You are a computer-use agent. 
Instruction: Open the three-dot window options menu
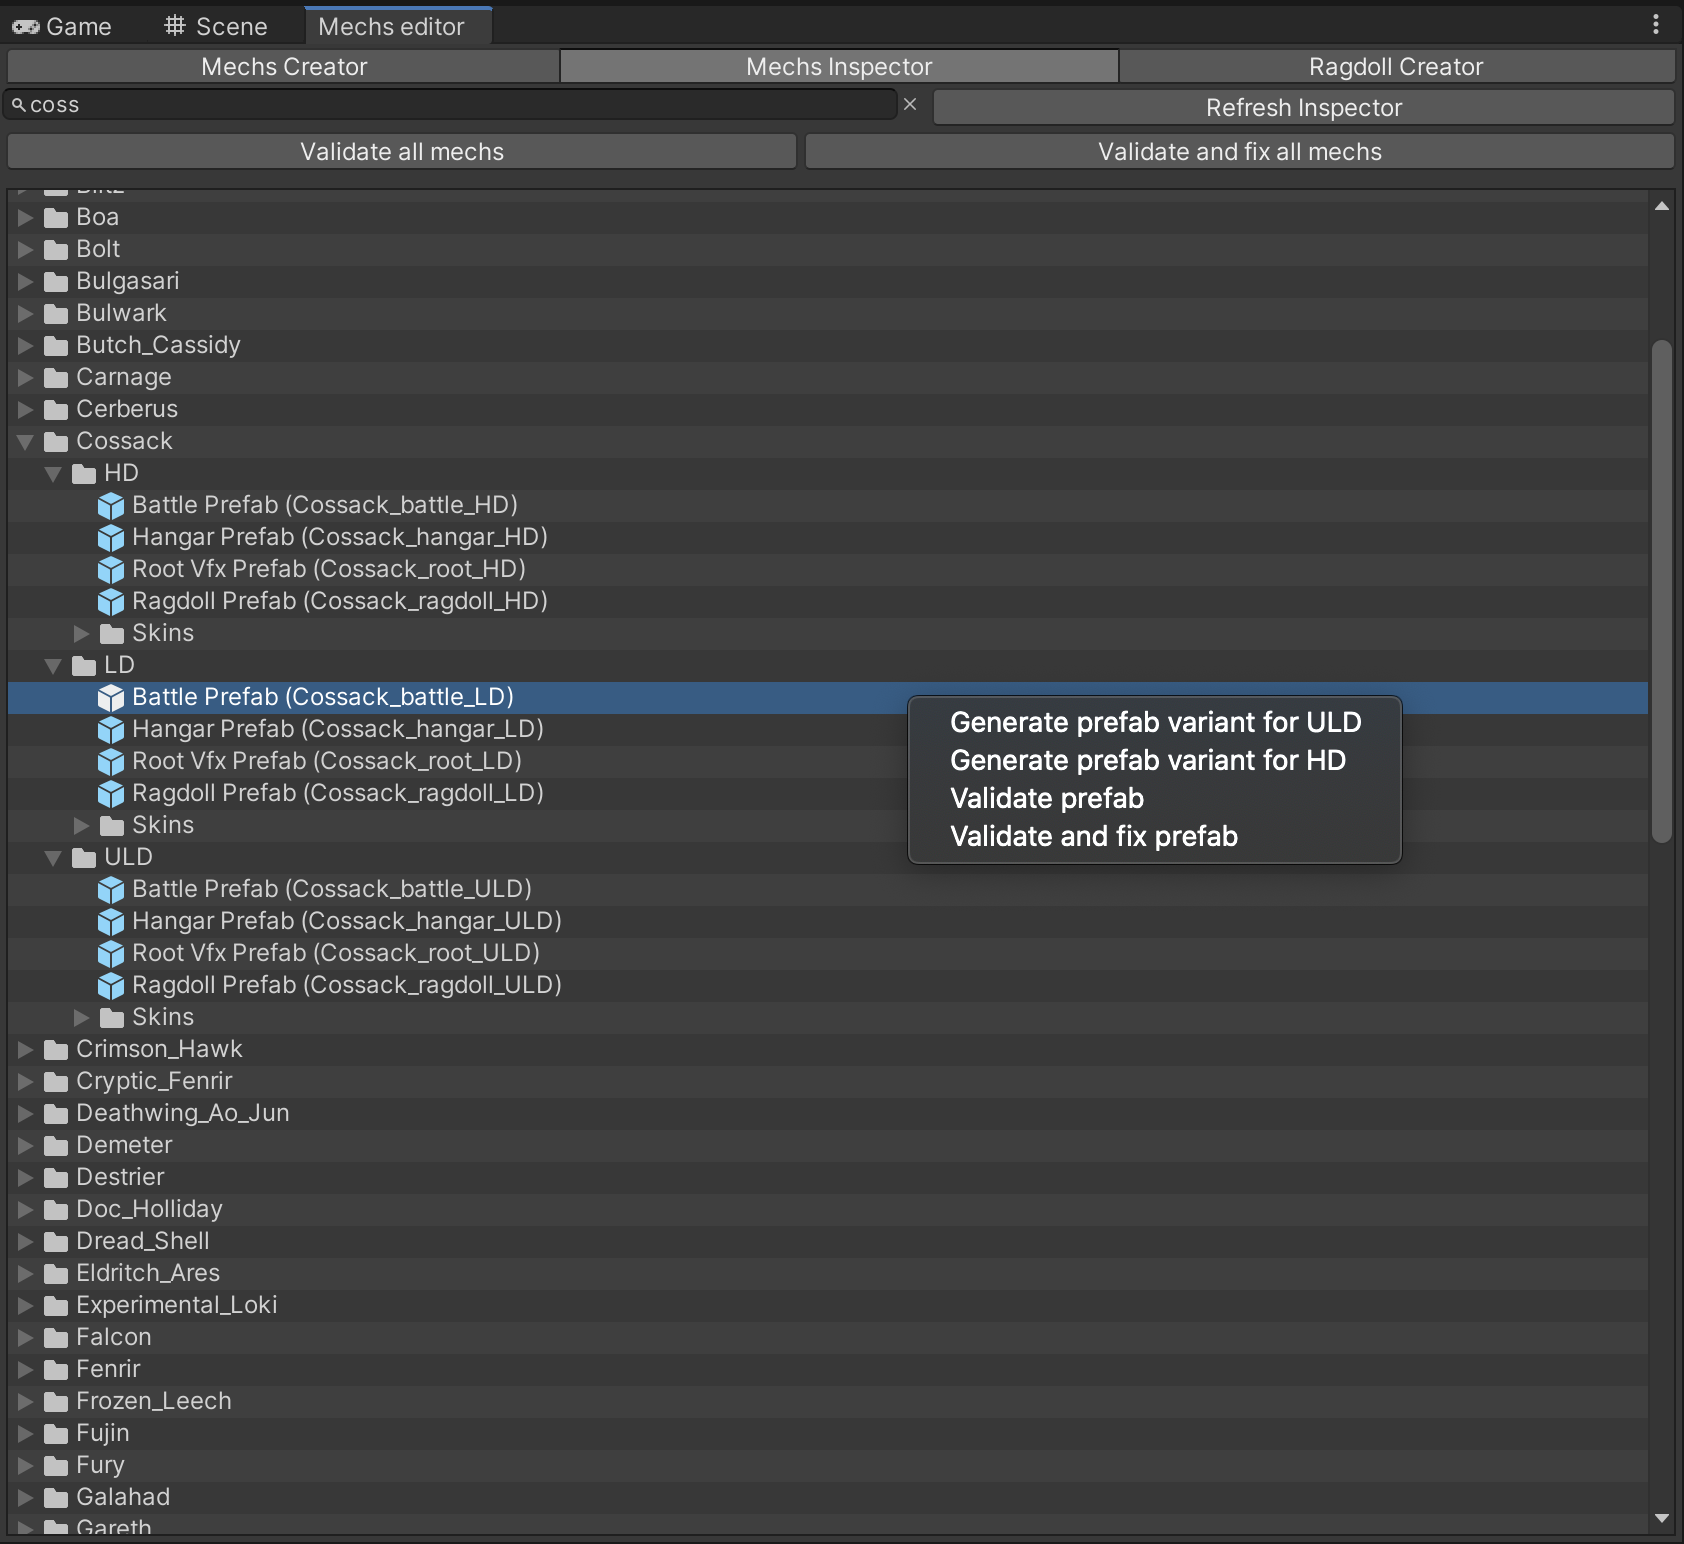(1656, 25)
